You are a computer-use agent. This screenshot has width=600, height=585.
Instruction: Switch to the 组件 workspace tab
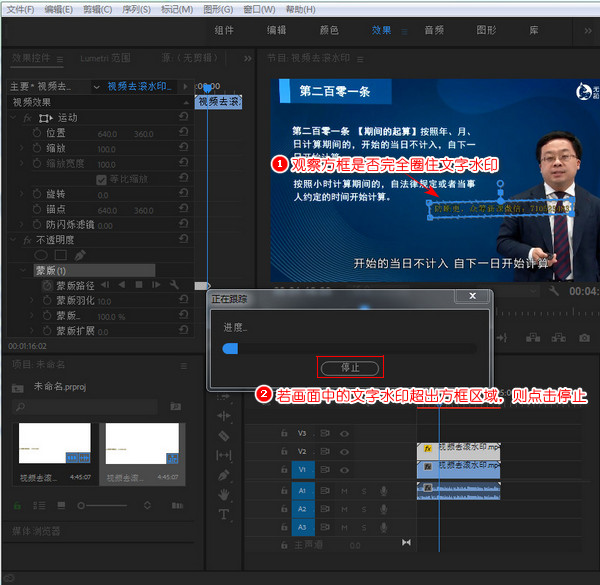click(x=224, y=30)
